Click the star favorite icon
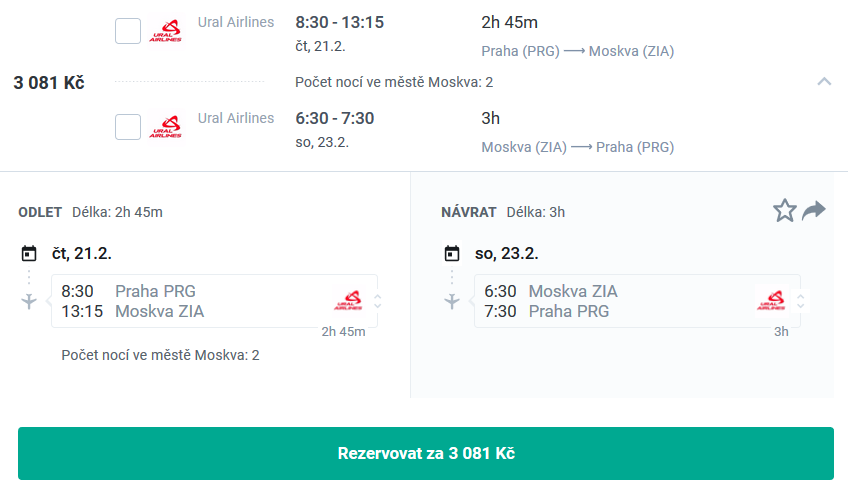The height and width of the screenshot is (495, 848). (784, 210)
